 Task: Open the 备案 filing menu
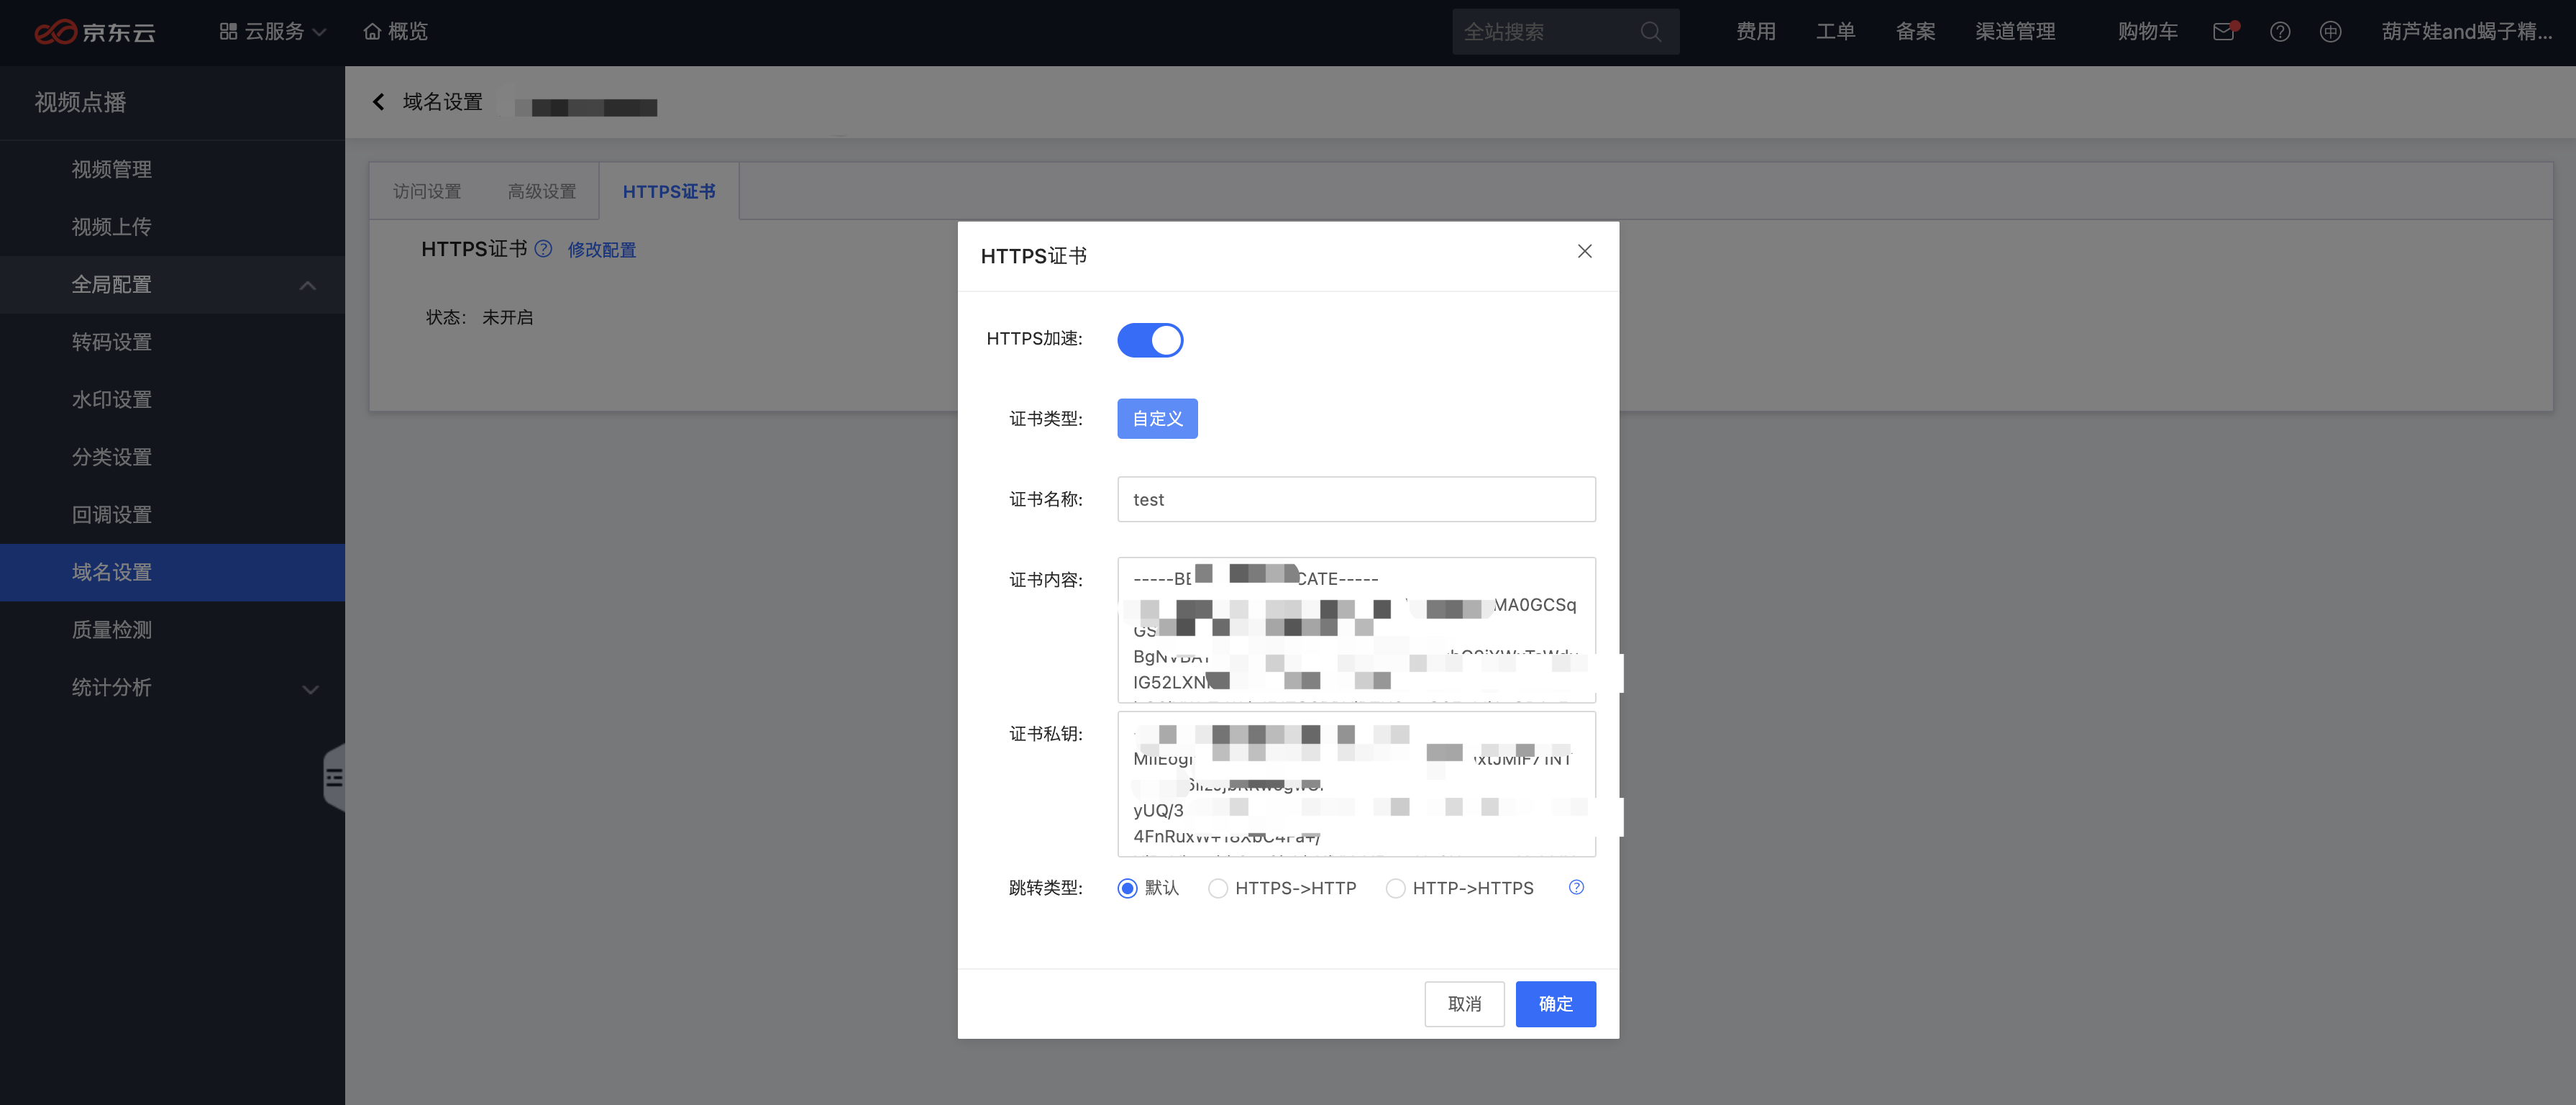coord(1916,32)
